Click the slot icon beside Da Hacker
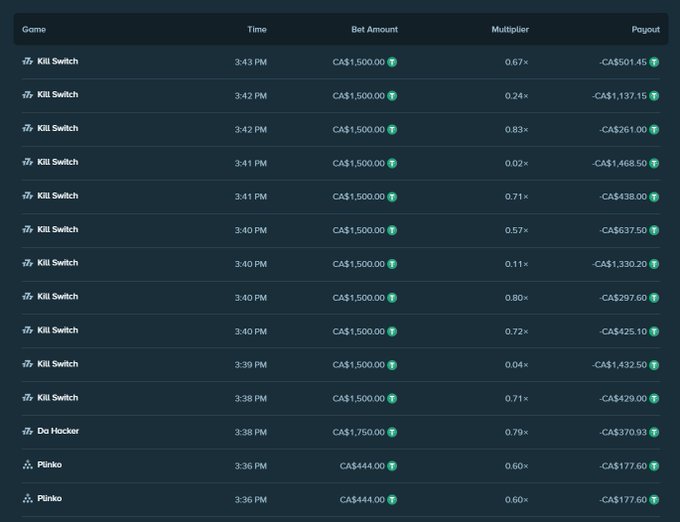680x522 pixels. 27,431
